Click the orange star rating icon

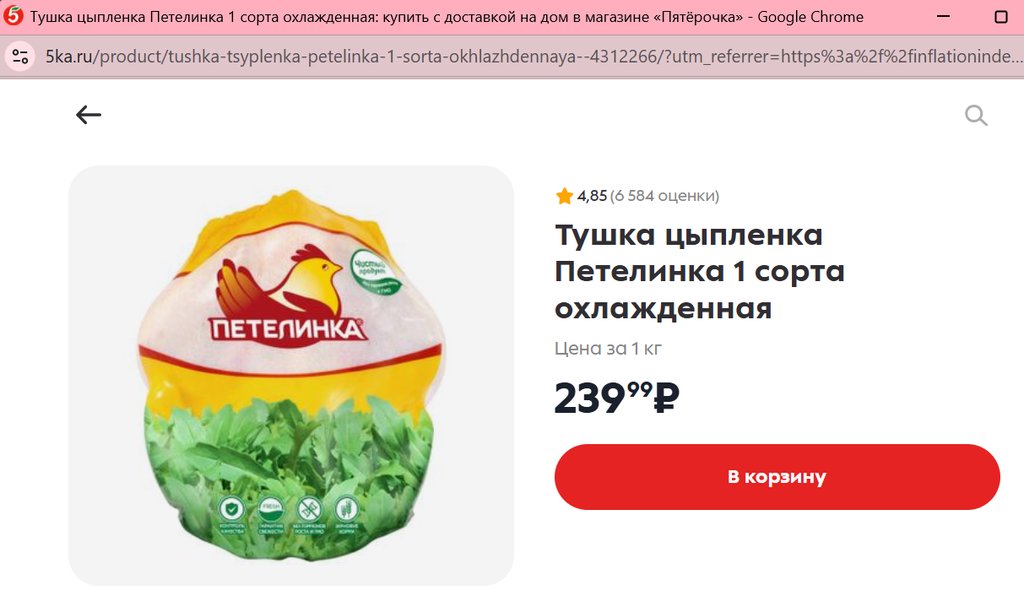564,196
